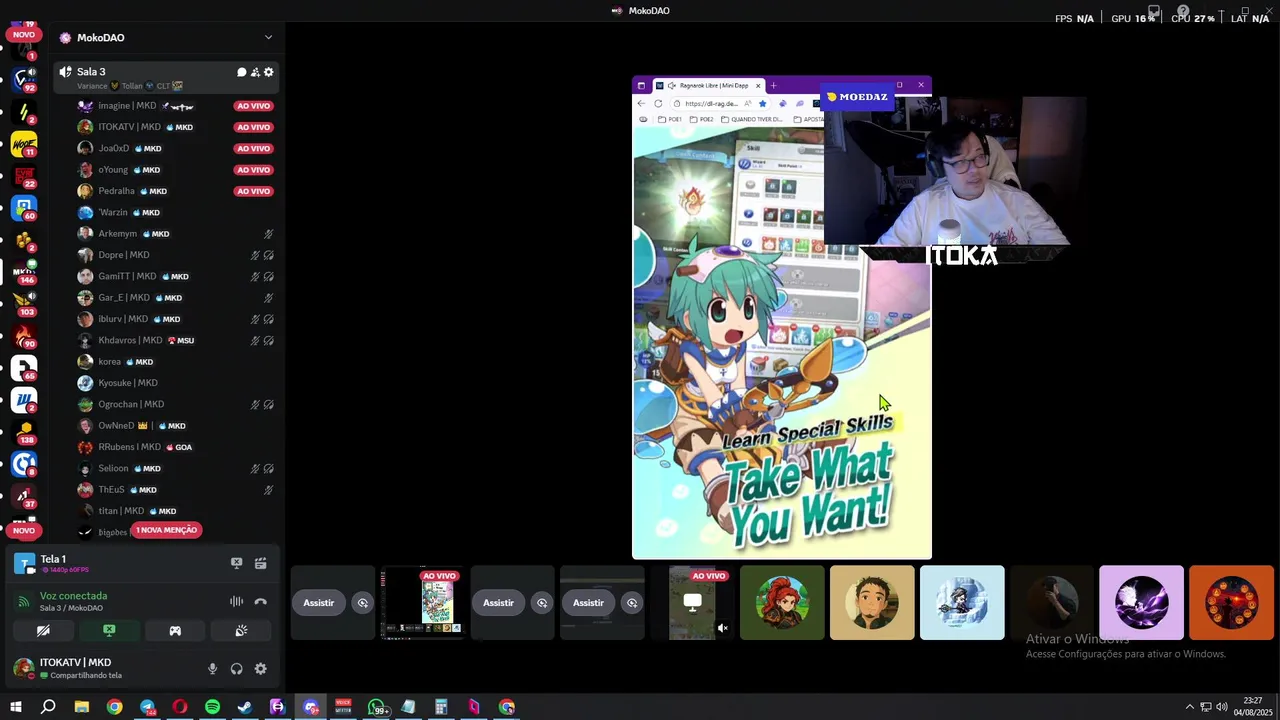This screenshot has height=720, width=1280.
Task: Deafen audio with headphones icon
Action: (x=236, y=669)
